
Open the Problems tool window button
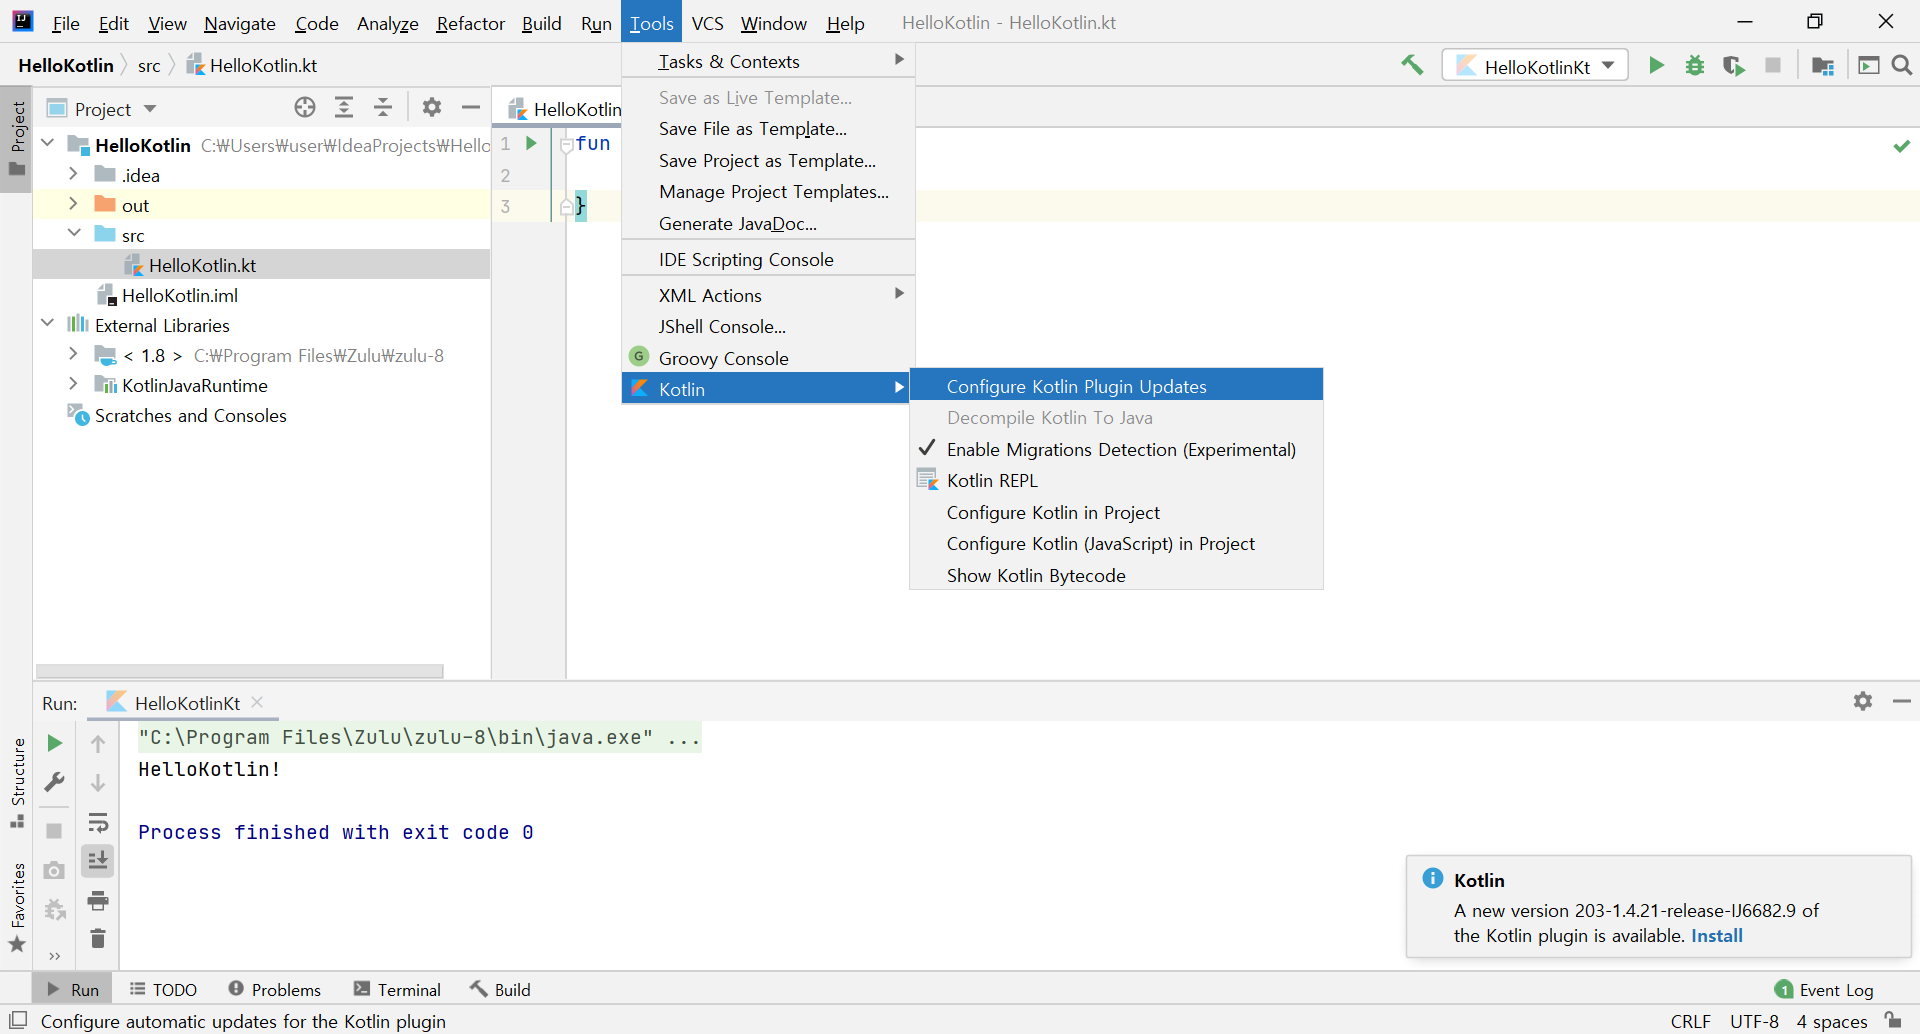click(x=275, y=989)
